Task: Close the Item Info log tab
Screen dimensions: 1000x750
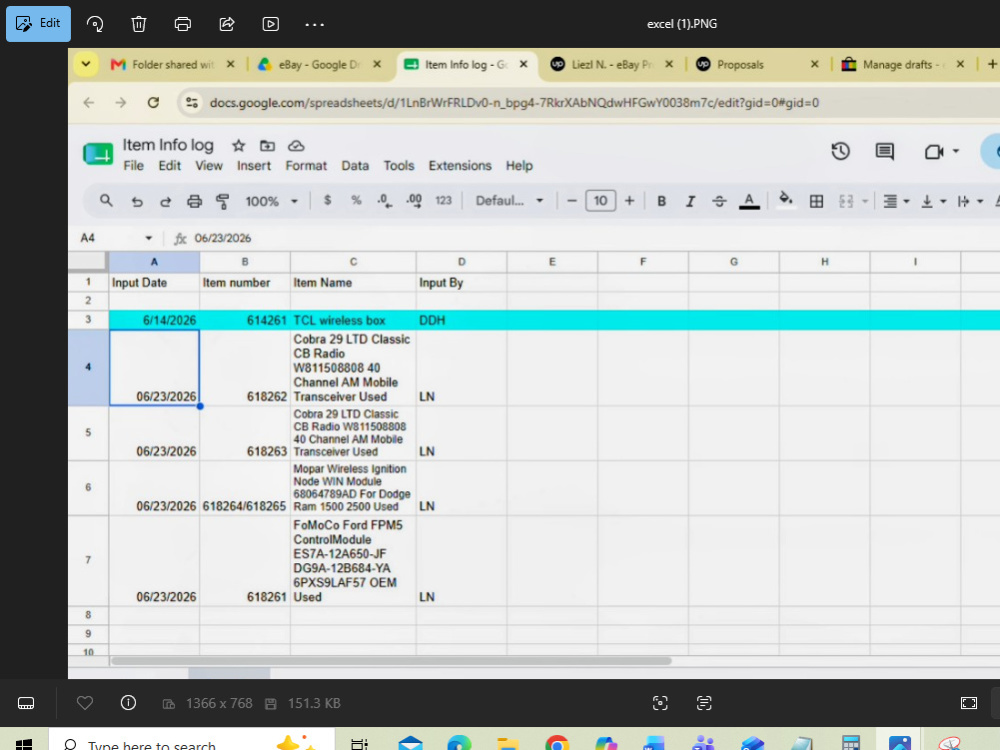Action: pyautogui.click(x=524, y=64)
